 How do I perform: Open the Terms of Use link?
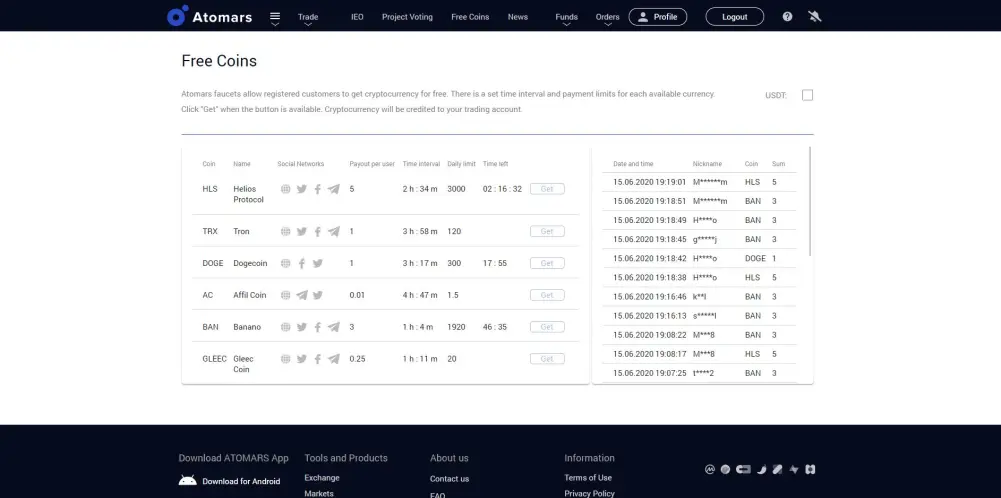[x=588, y=478]
